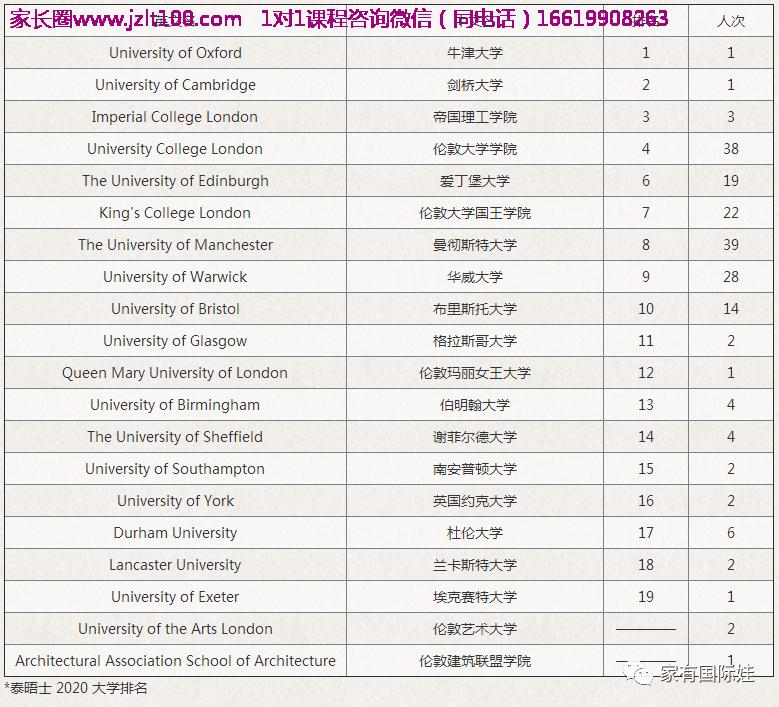Select rank '9' in Warwick row
Image resolution: width=779 pixels, height=707 pixels.
[x=646, y=277]
